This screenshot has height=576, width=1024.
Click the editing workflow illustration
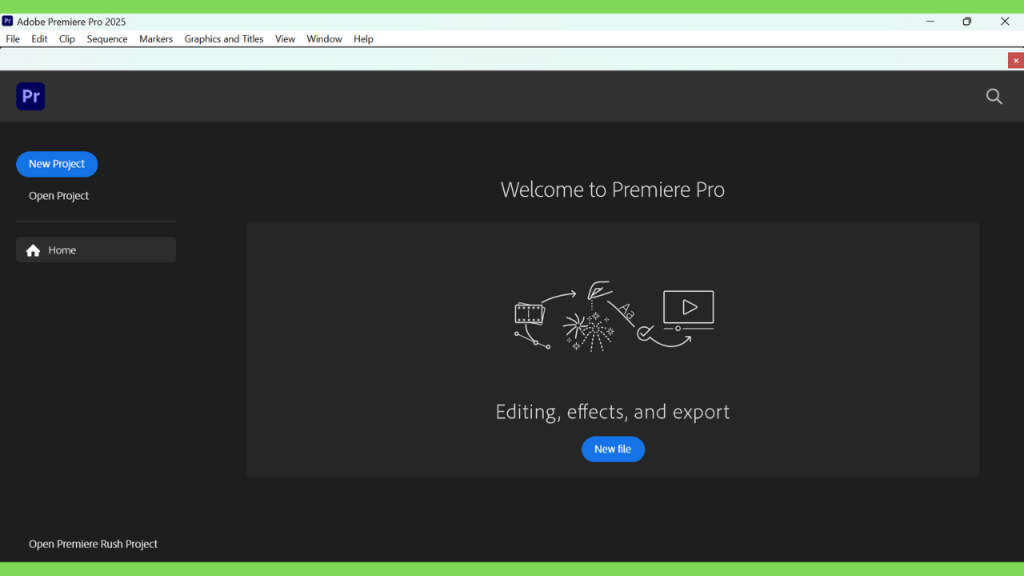coord(613,317)
